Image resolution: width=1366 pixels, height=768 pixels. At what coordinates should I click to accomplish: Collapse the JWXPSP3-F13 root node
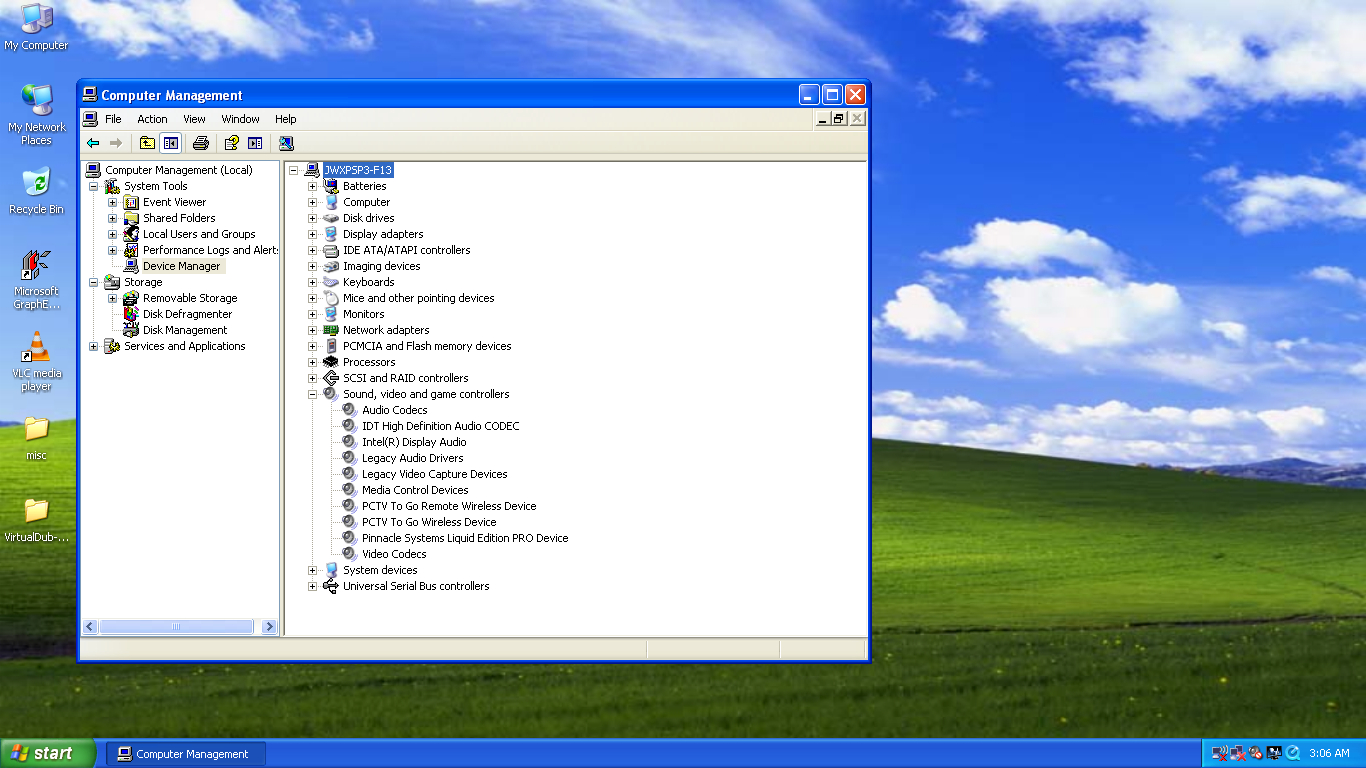293,170
